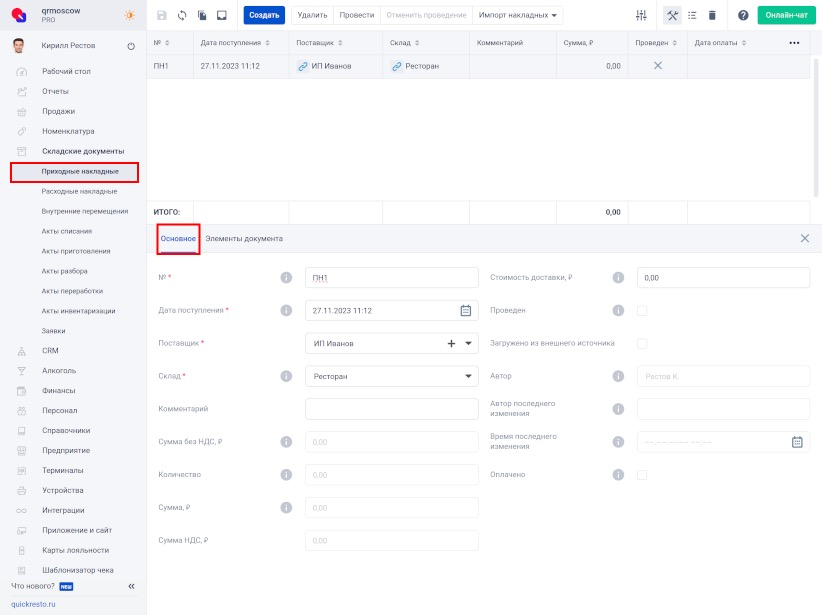This screenshot has width=822, height=615.
Task: Open the filter sliders settings icon
Action: point(641,15)
